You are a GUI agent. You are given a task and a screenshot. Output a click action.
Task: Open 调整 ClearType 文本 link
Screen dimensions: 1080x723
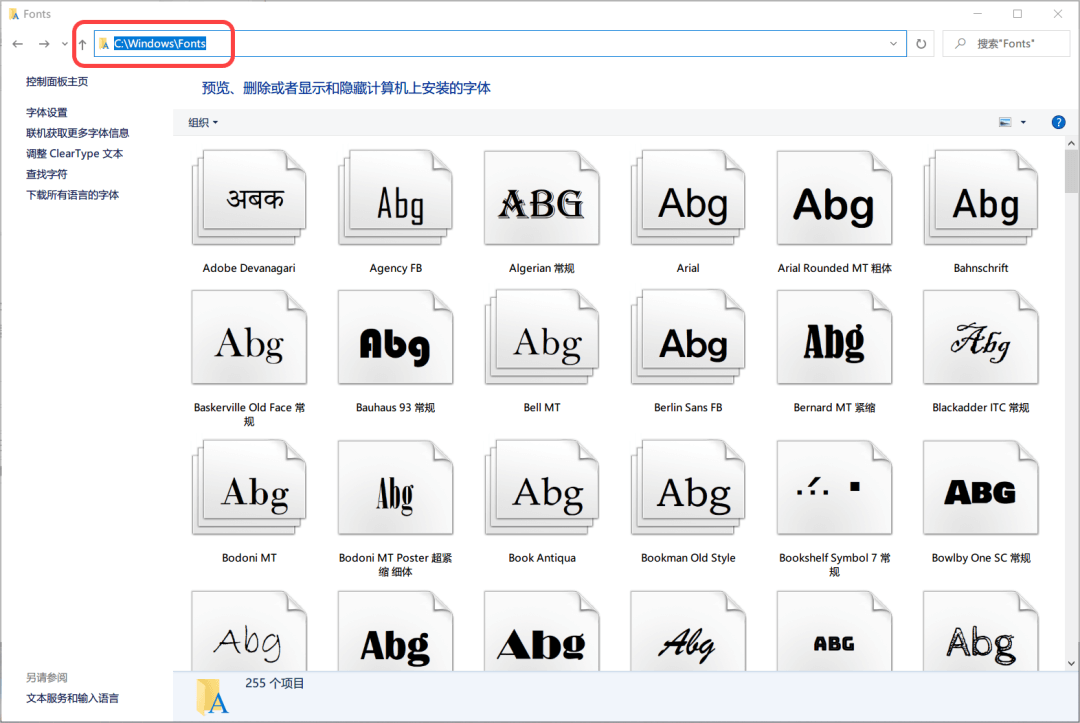tap(74, 154)
